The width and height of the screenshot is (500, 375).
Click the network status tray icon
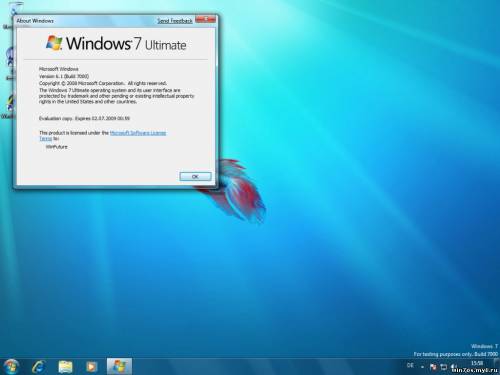click(444, 367)
